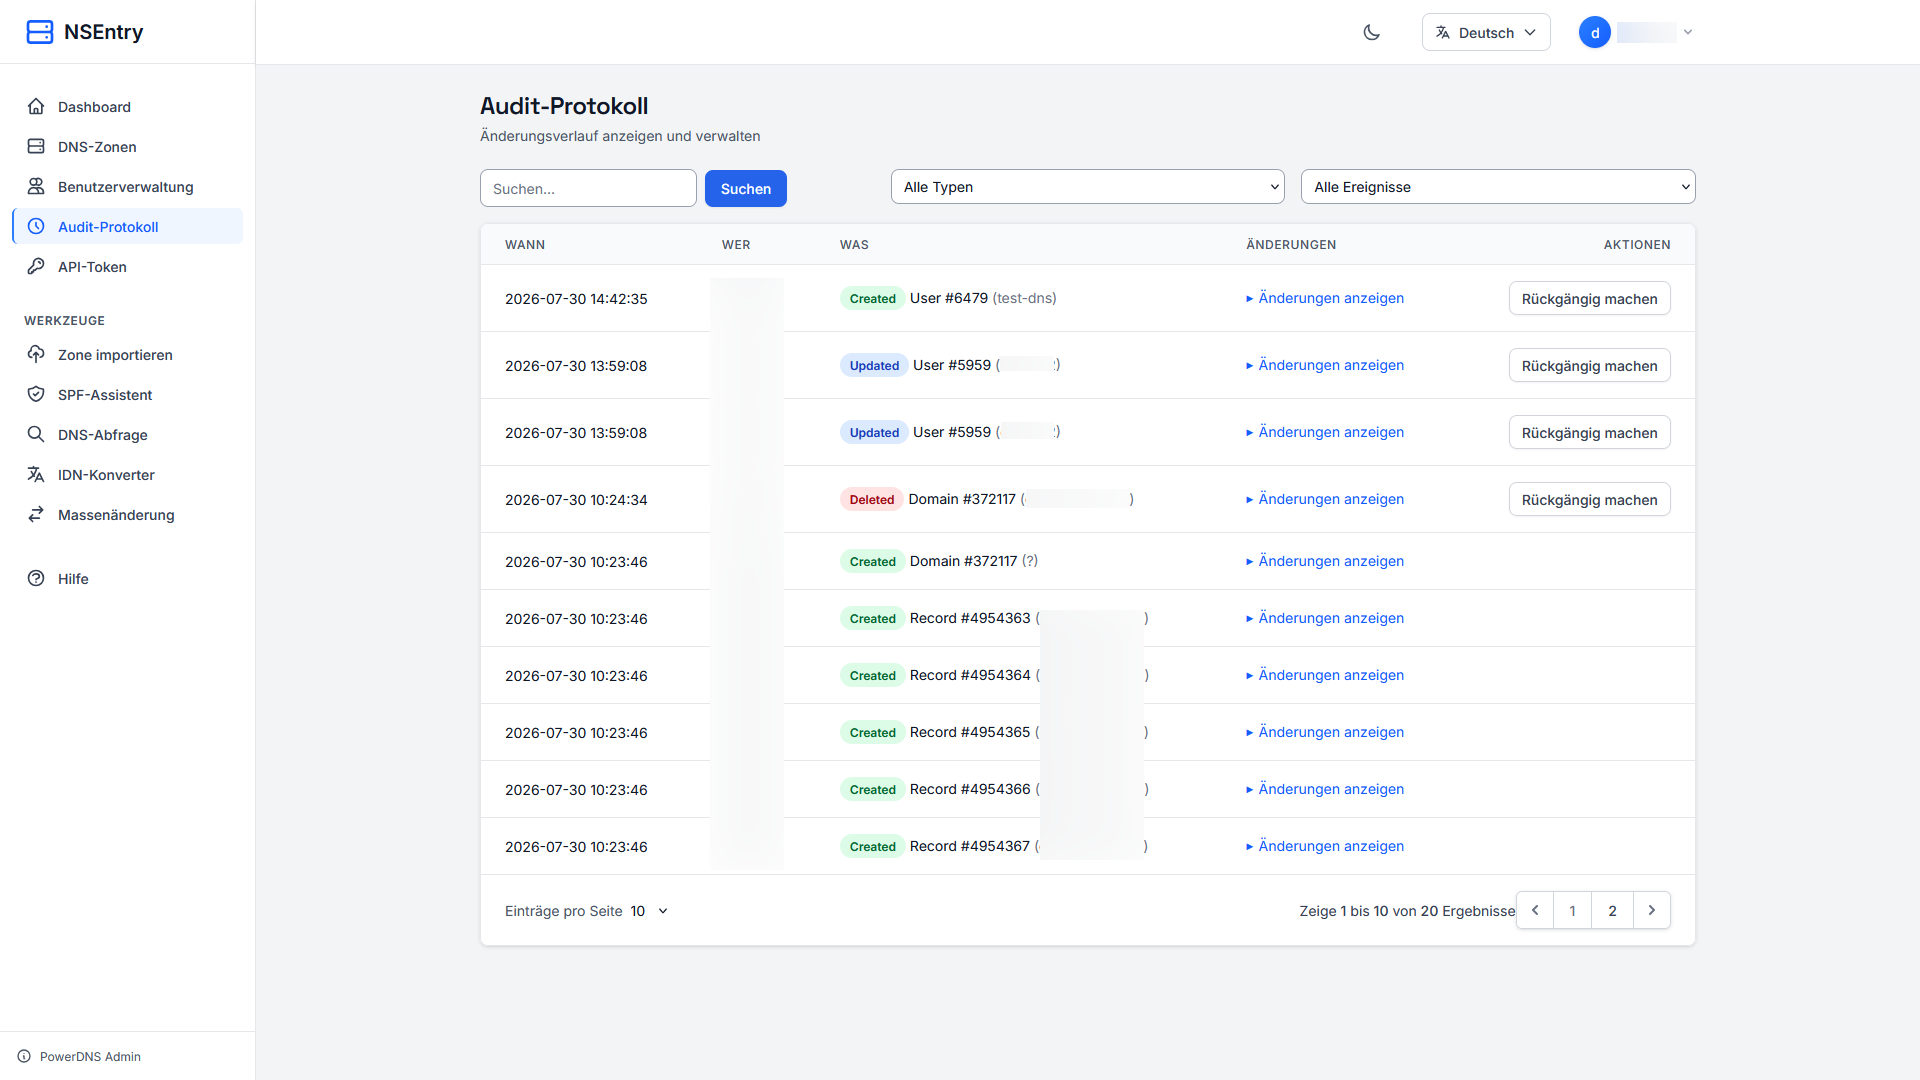Click the Benutzerverwaltung users icon
The width and height of the screenshot is (1920, 1080).
(x=36, y=186)
